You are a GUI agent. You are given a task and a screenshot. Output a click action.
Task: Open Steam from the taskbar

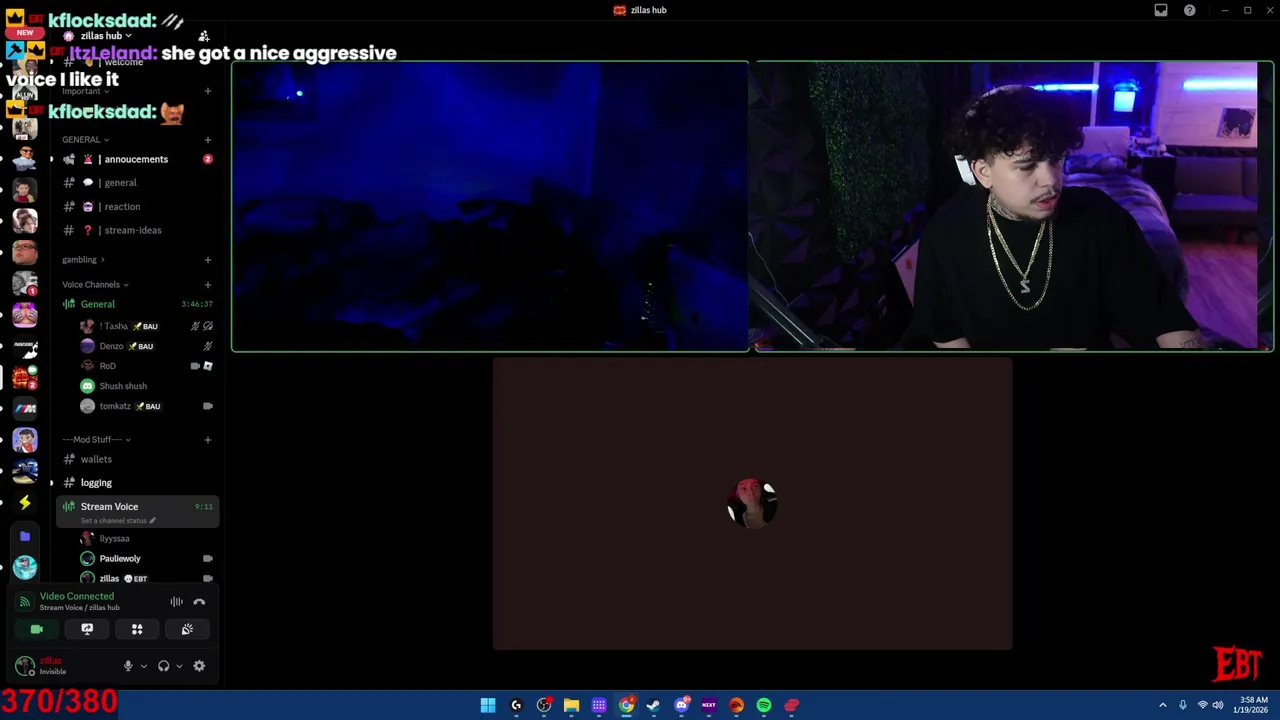pyautogui.click(x=654, y=705)
